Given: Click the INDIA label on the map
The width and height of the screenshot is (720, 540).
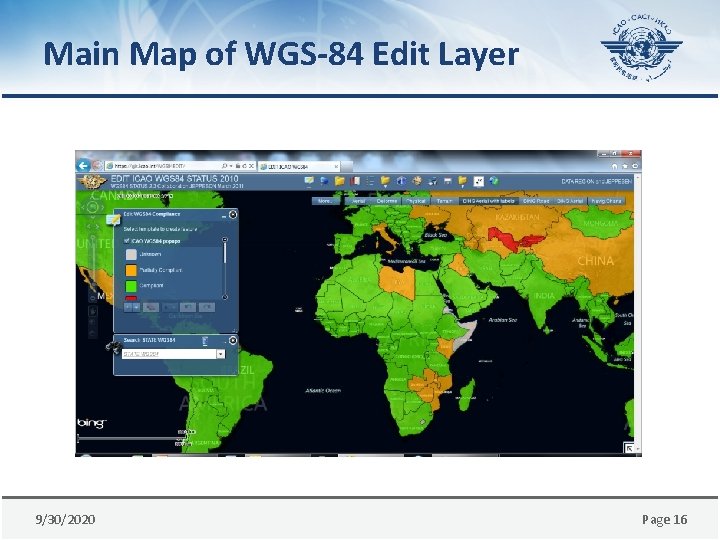Looking at the screenshot, I should coord(544,296).
